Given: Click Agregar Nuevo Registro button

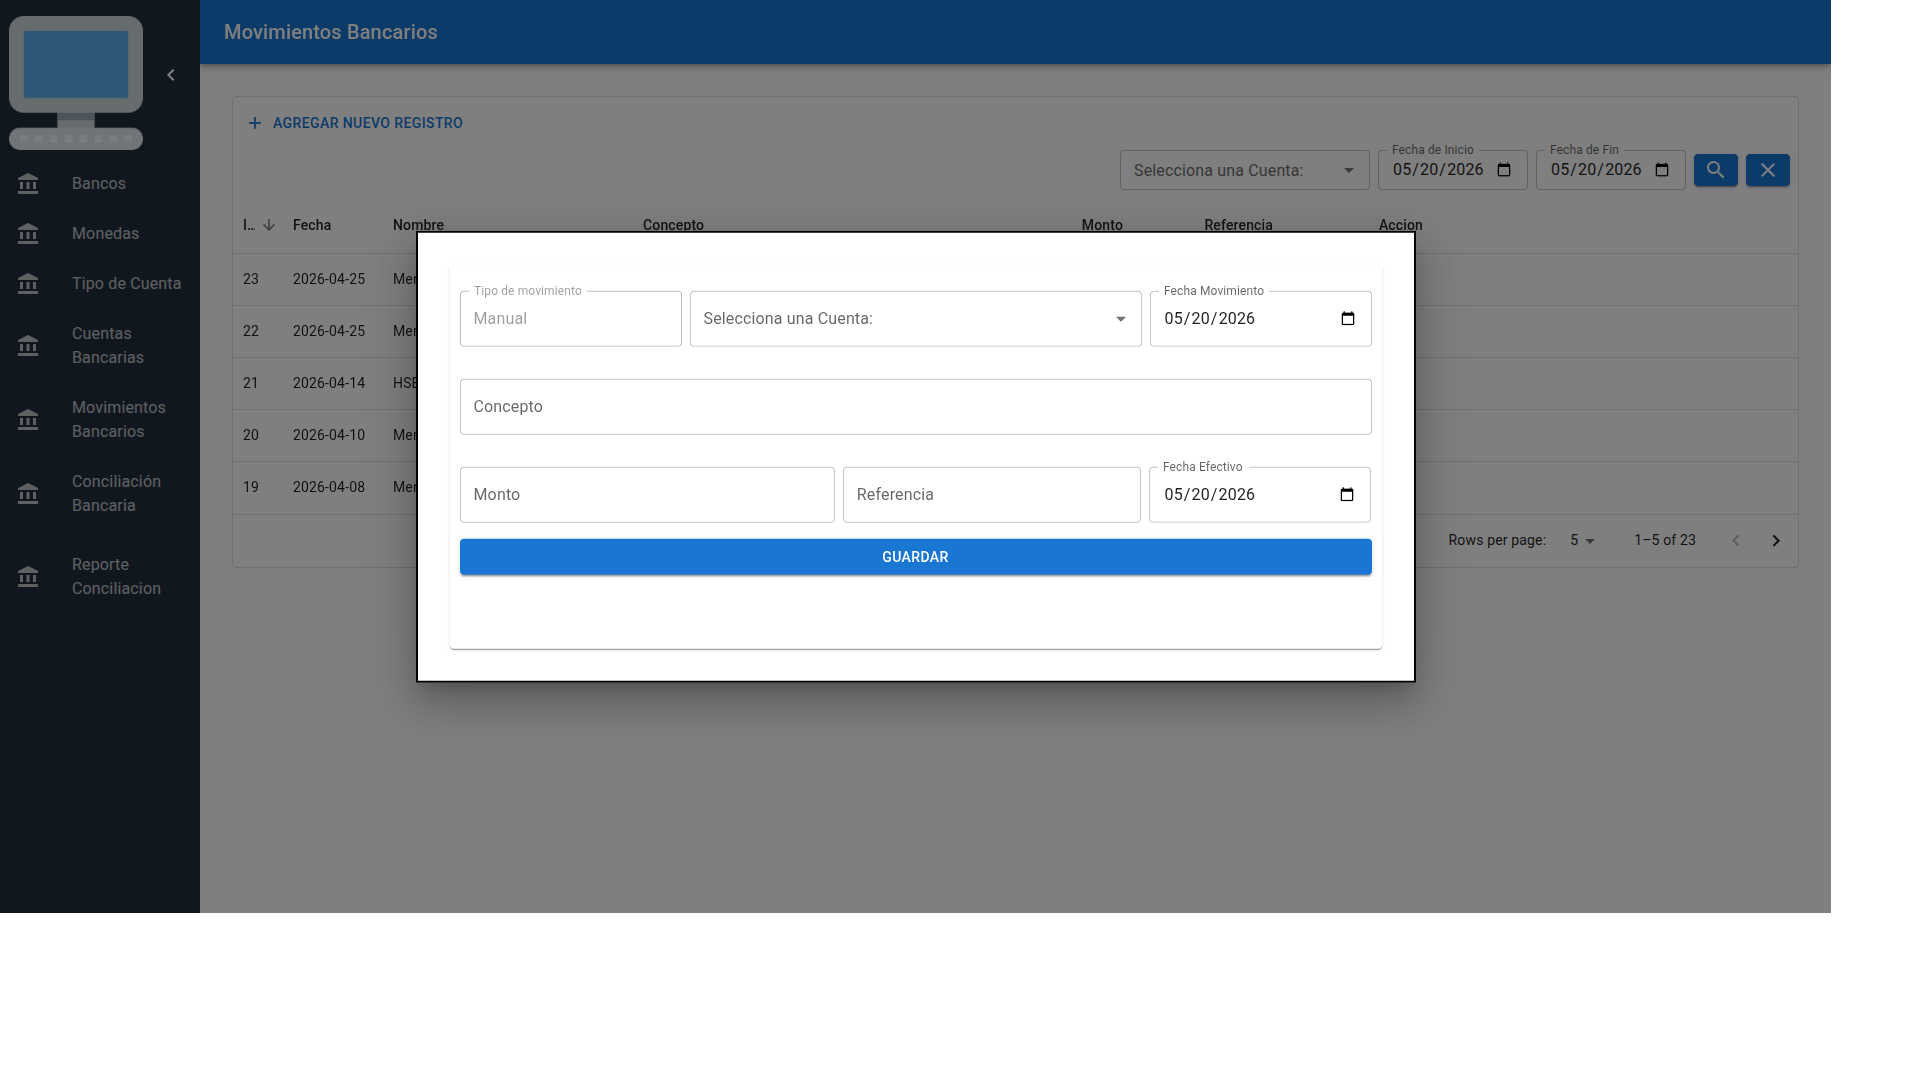Looking at the screenshot, I should [355, 123].
